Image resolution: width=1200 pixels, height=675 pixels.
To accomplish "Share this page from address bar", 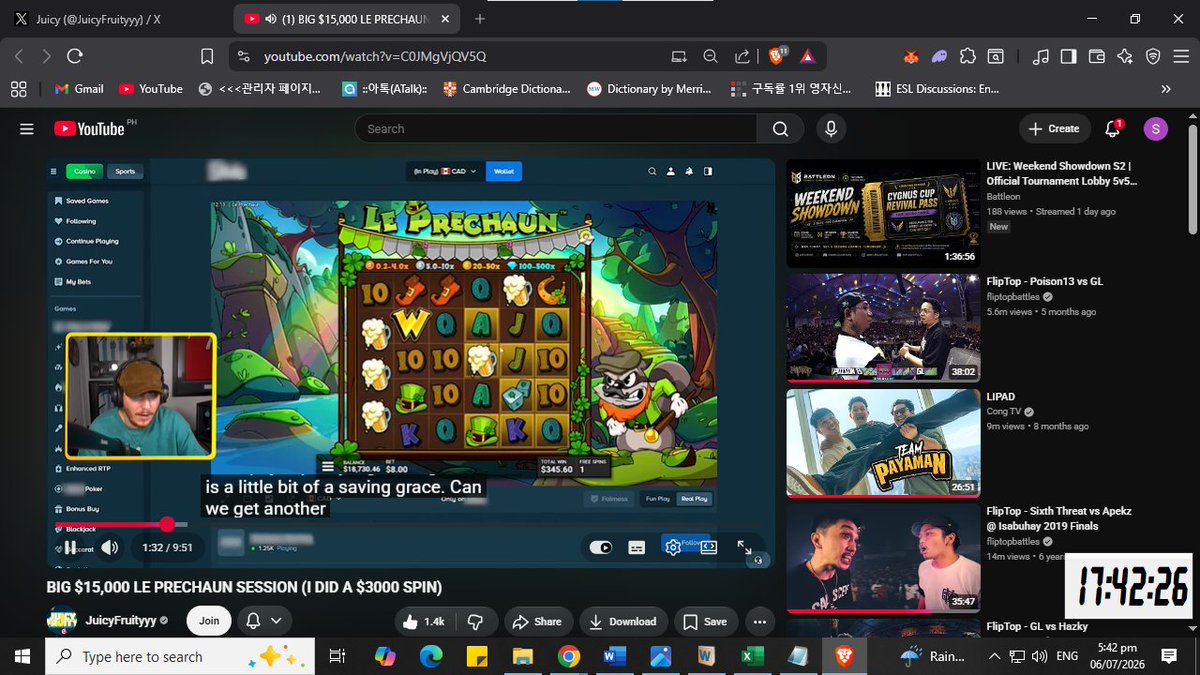I will point(742,56).
